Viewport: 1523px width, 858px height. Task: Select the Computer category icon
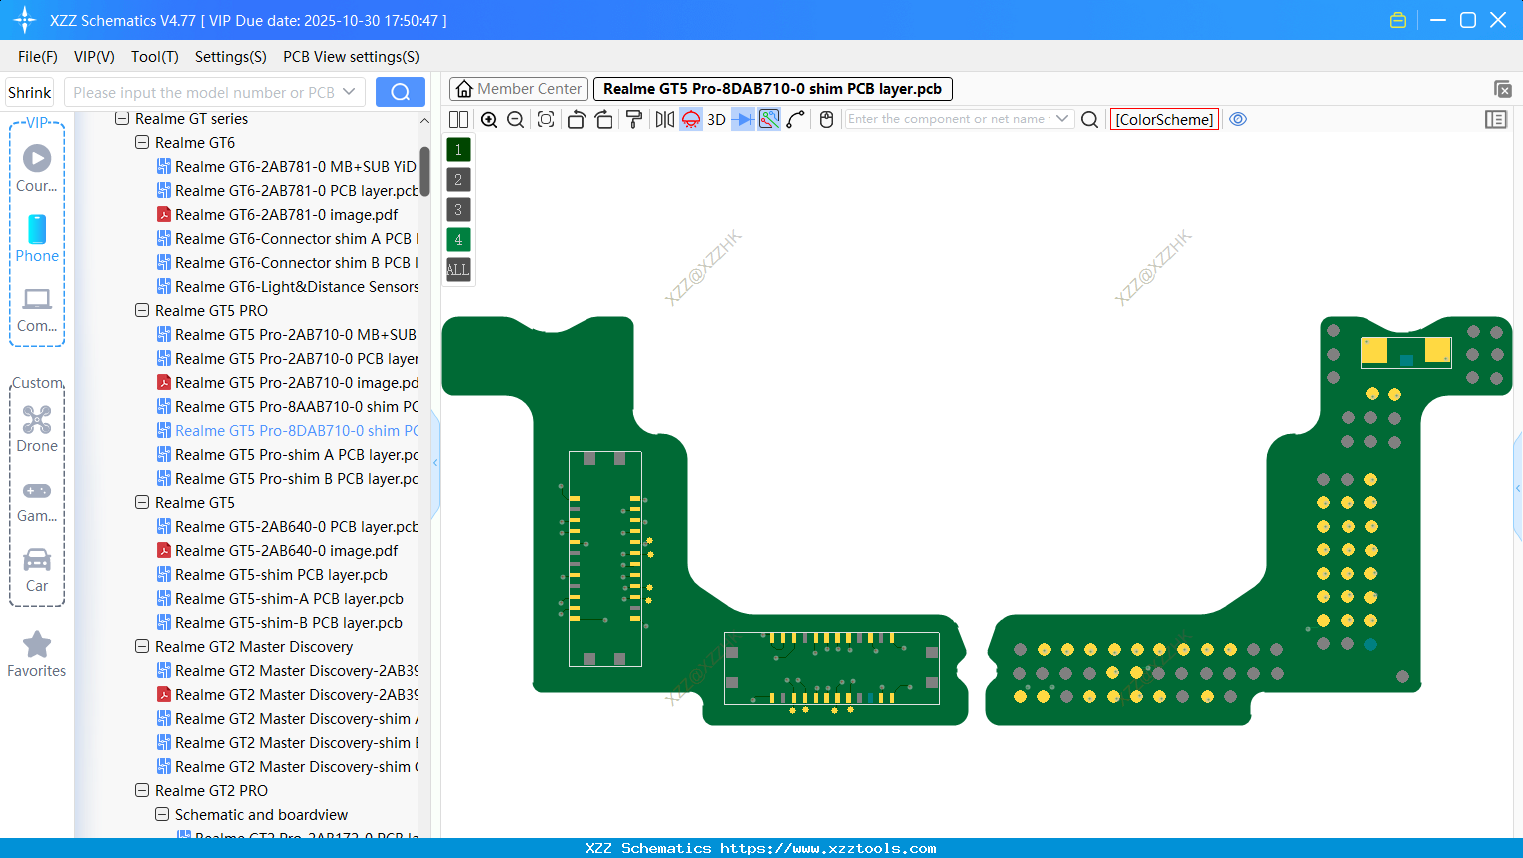[37, 299]
